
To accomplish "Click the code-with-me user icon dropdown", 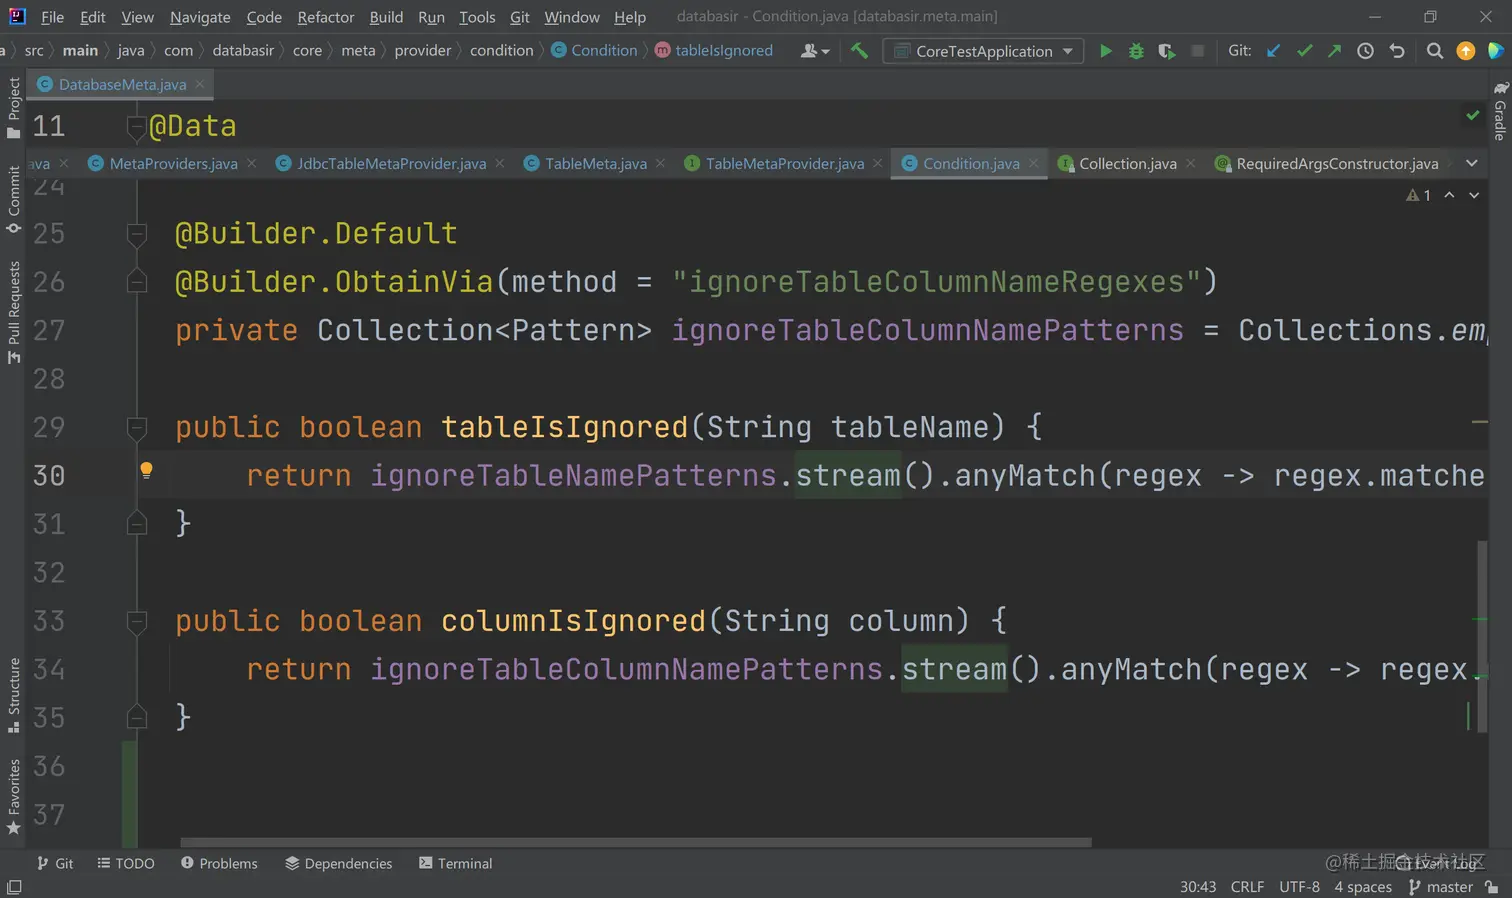I will pyautogui.click(x=815, y=51).
